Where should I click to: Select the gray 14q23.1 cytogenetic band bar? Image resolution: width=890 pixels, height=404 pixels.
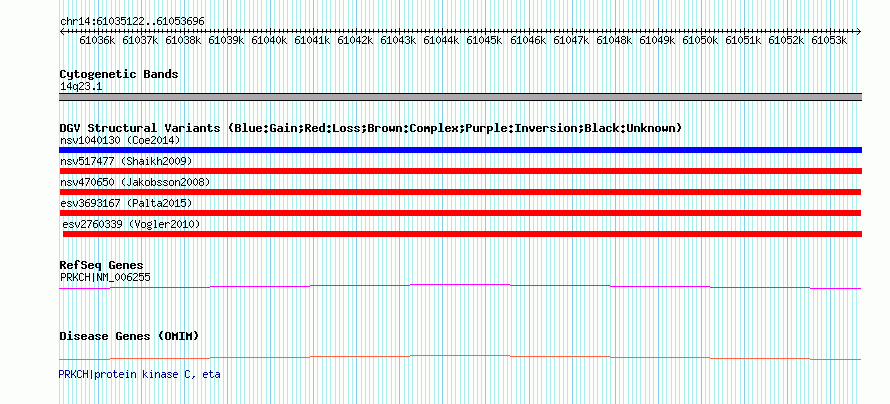coord(460,97)
